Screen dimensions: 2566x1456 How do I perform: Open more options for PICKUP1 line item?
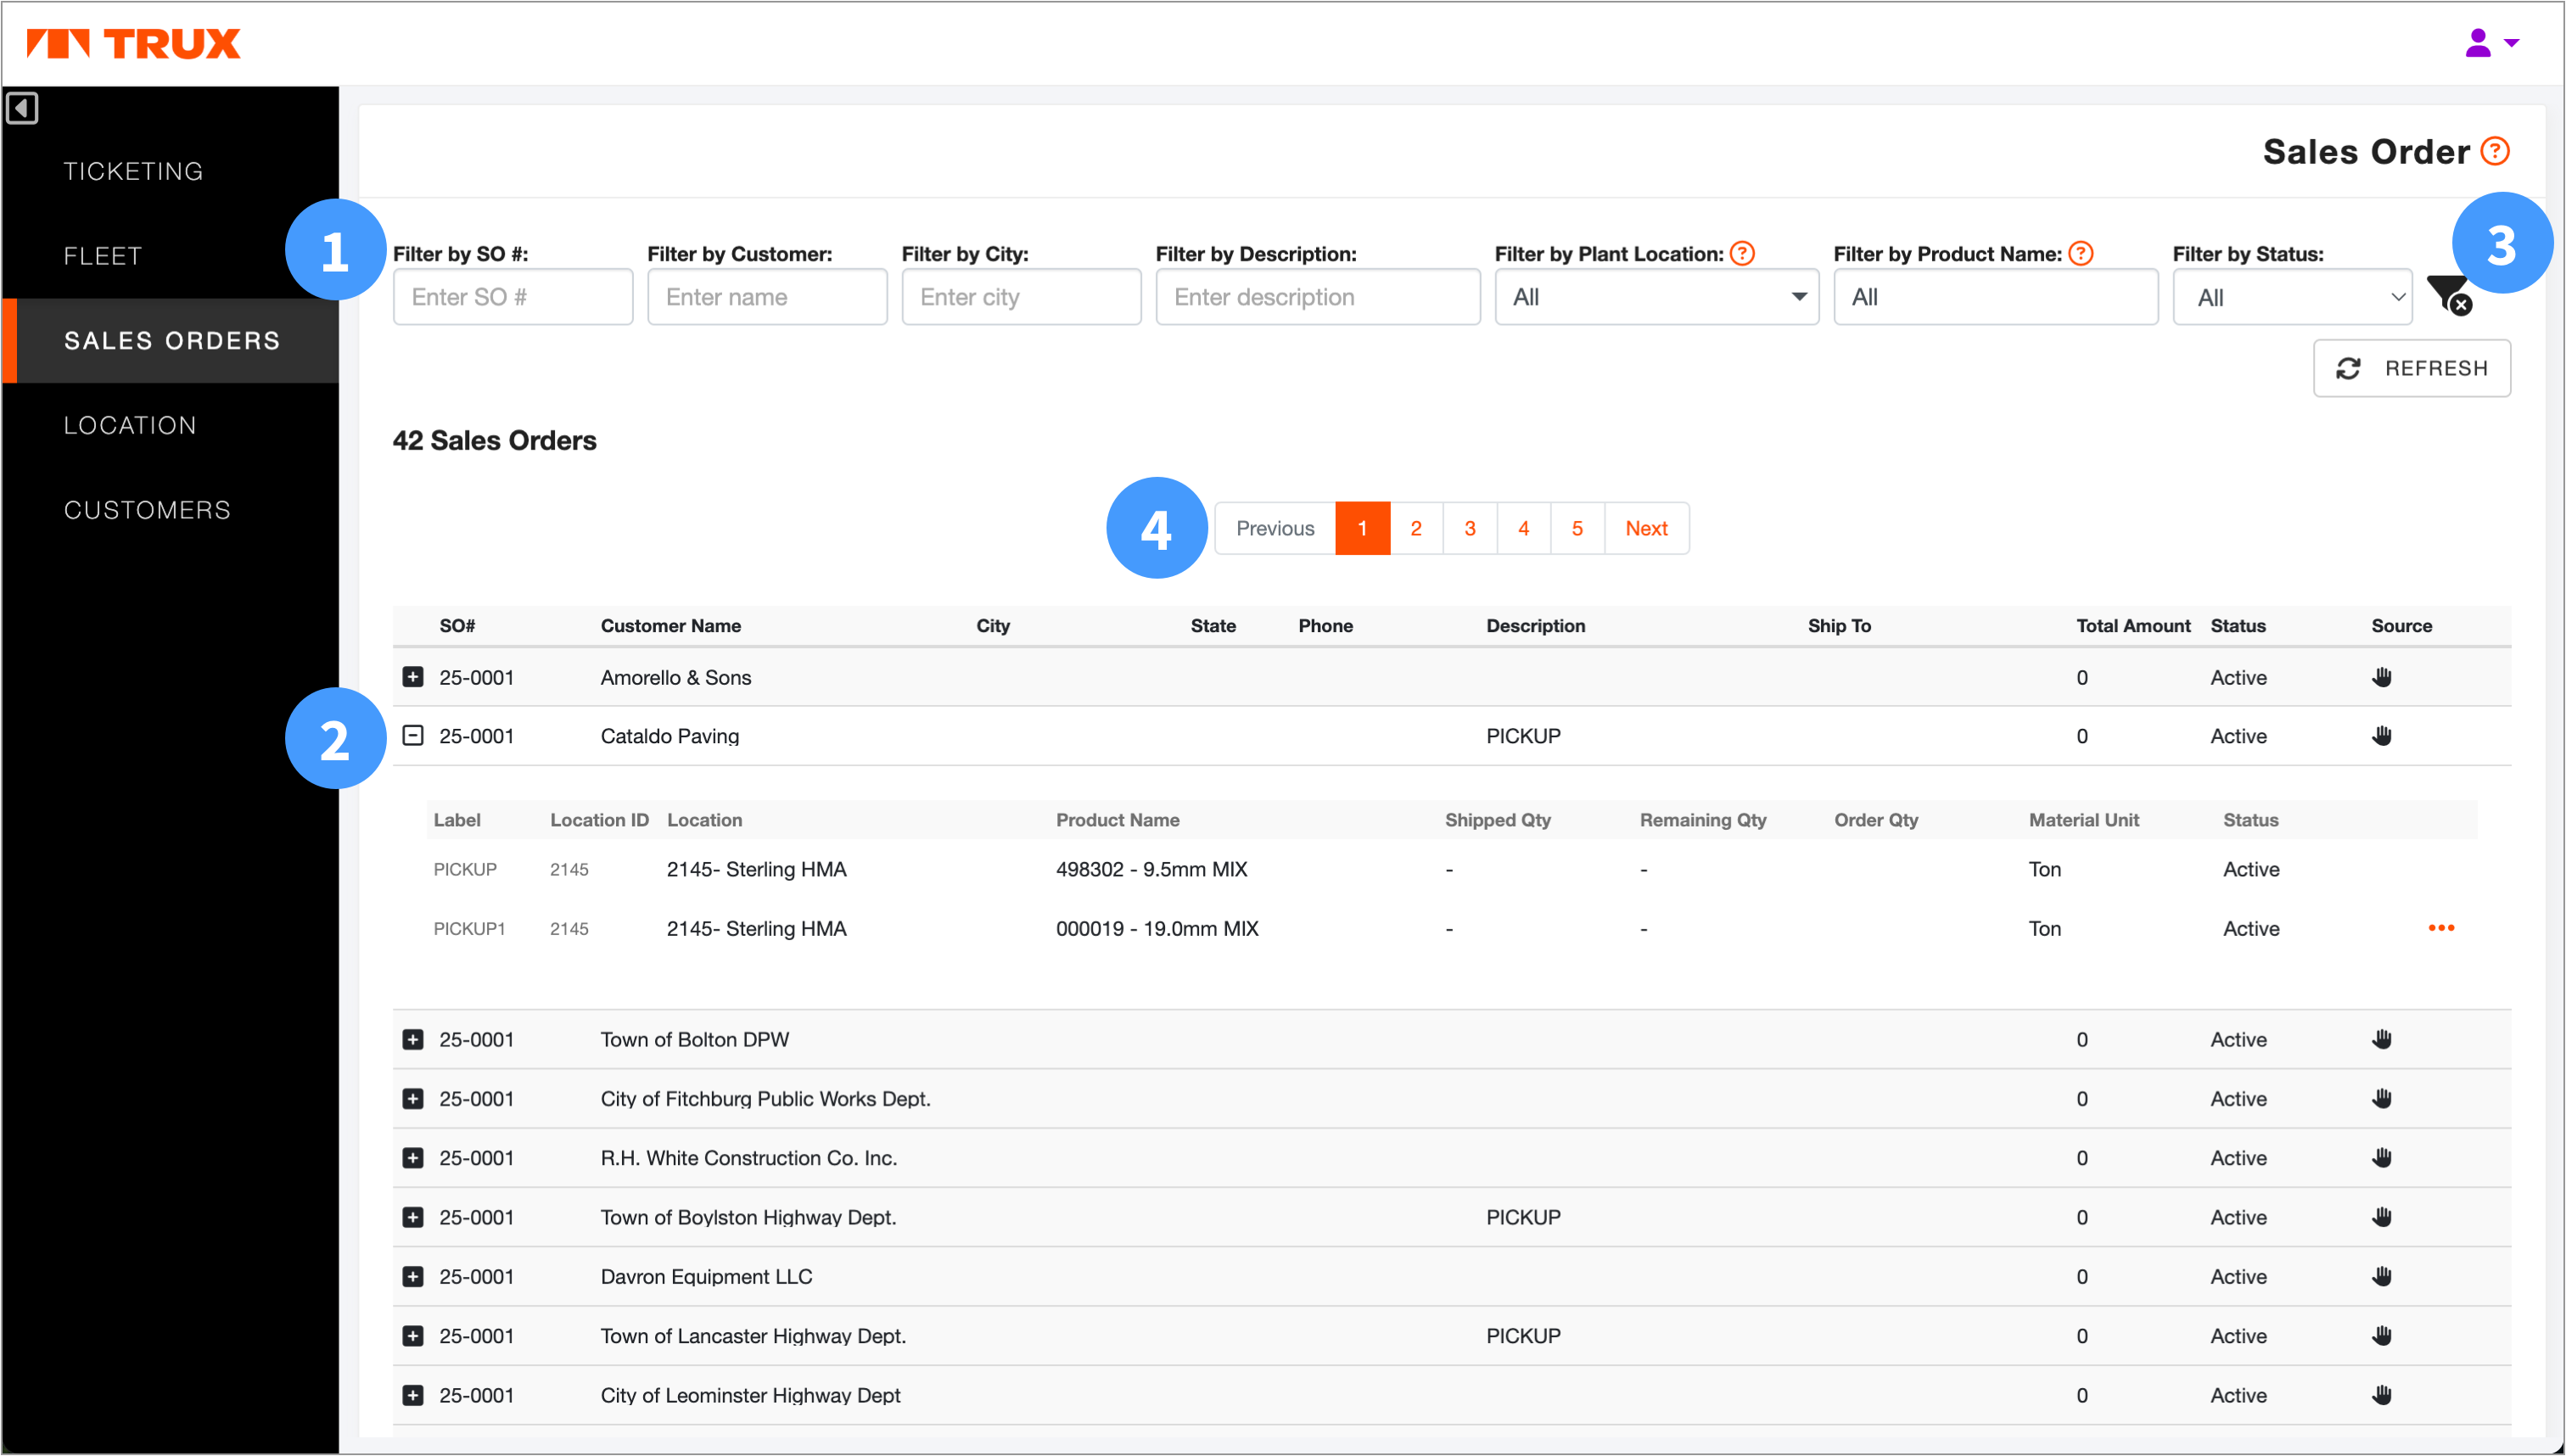pos(2441,928)
